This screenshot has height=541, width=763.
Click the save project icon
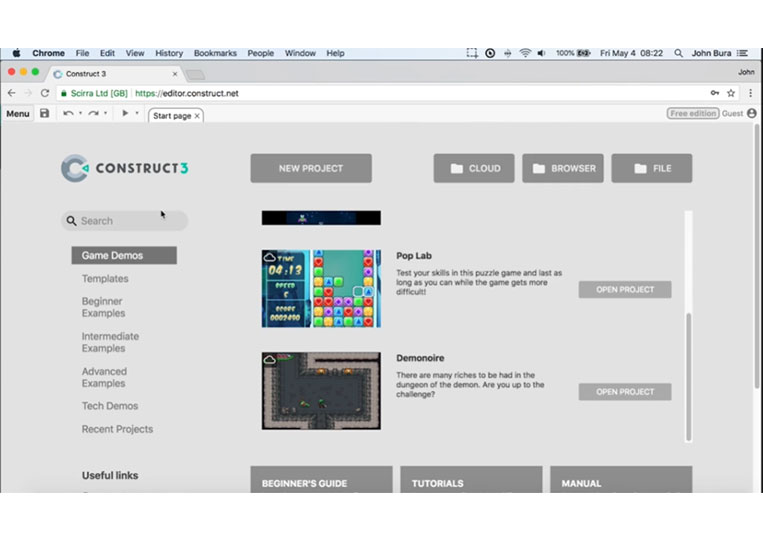coord(44,113)
